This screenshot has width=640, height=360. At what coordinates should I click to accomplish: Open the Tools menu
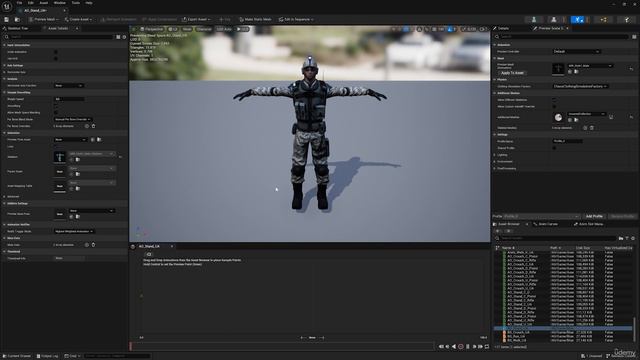click(x=76, y=3)
